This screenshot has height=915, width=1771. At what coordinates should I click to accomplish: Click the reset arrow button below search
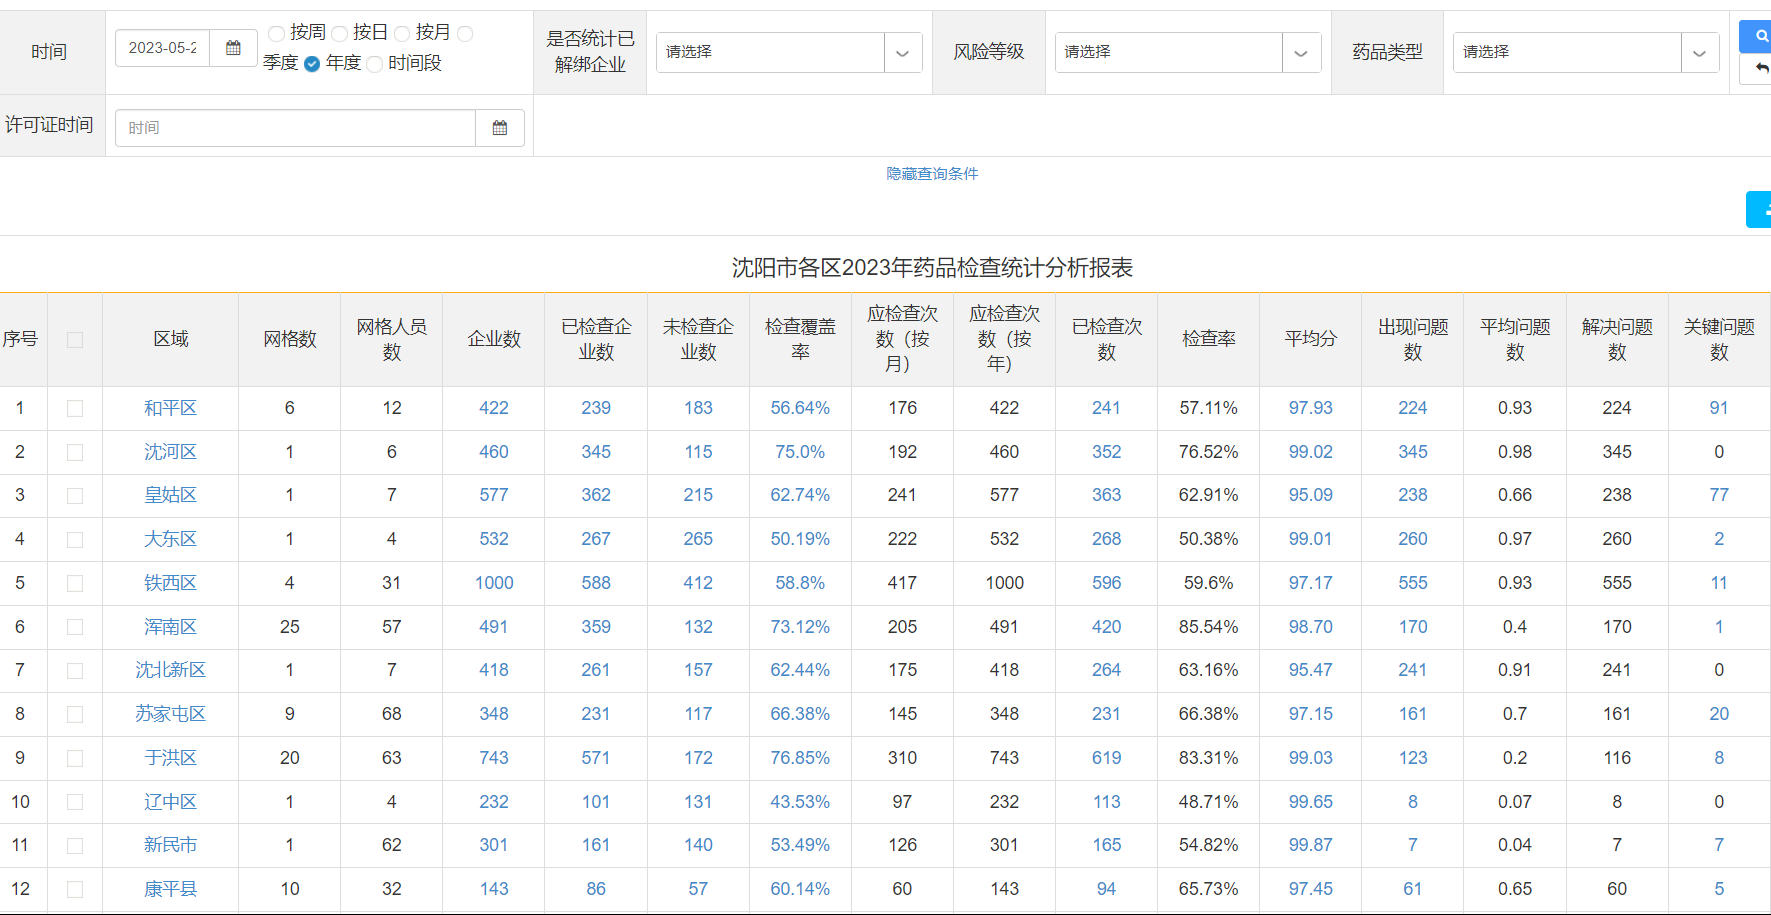click(1757, 68)
